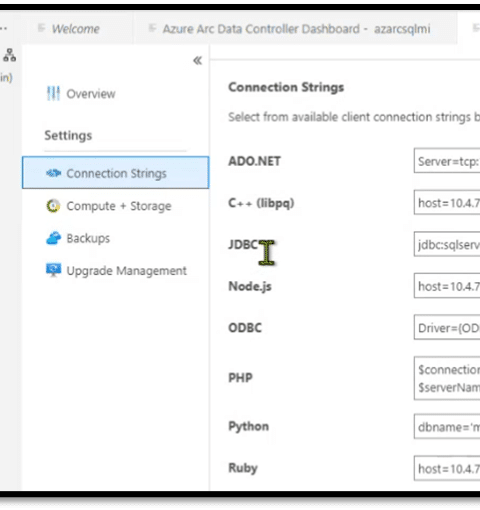Open the Backups settings page
This screenshot has width=480, height=510.
click(x=78, y=238)
